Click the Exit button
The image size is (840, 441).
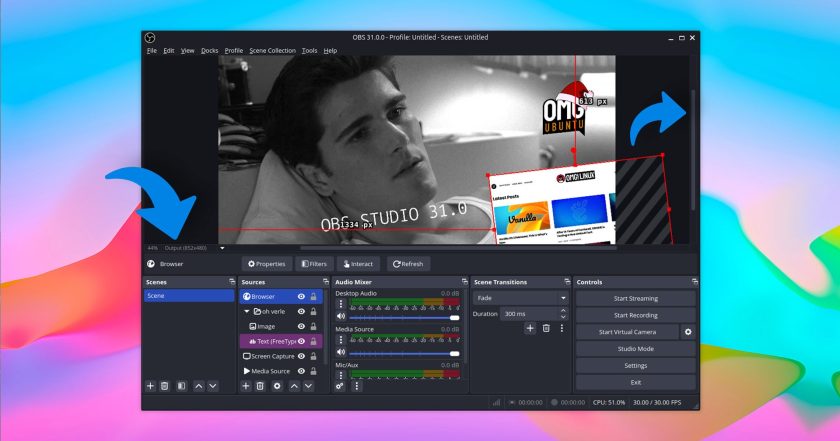tap(635, 382)
